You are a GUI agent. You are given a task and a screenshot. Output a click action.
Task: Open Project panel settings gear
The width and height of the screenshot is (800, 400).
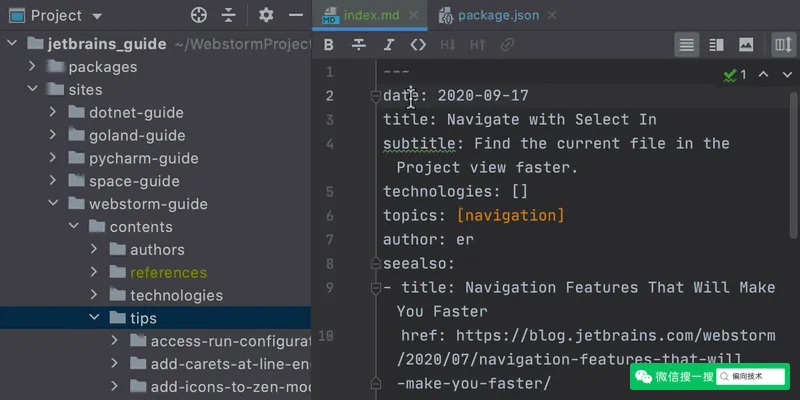click(266, 15)
